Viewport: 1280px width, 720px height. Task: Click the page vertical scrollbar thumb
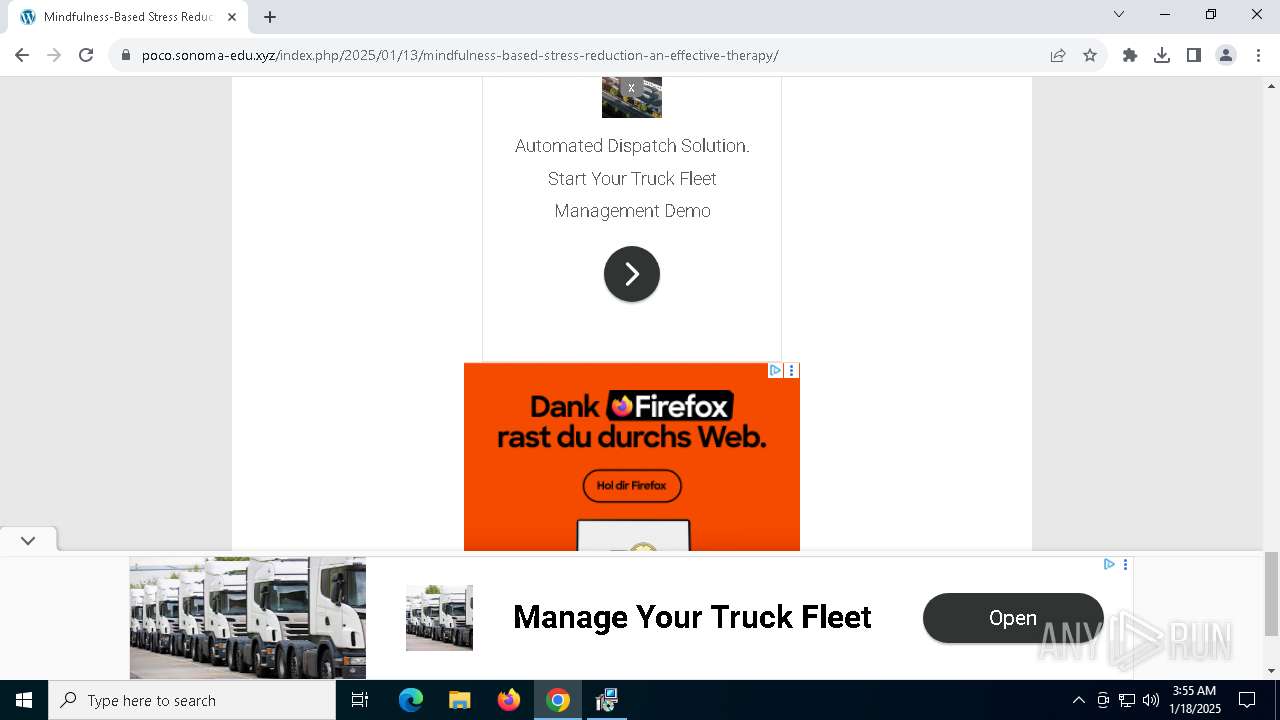(1271, 593)
